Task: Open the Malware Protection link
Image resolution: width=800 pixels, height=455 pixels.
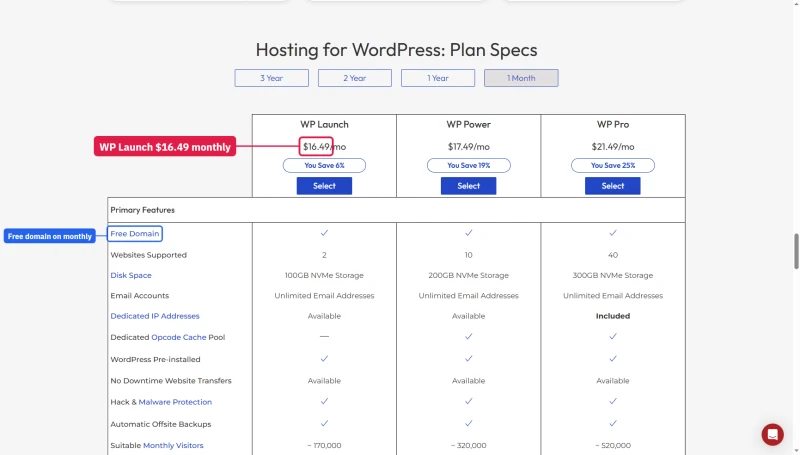Action: click(175, 402)
